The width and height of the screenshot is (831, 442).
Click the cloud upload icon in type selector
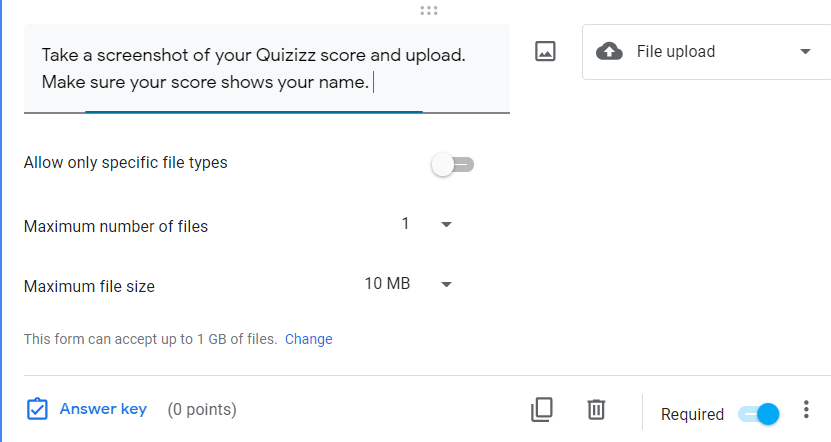tap(608, 51)
